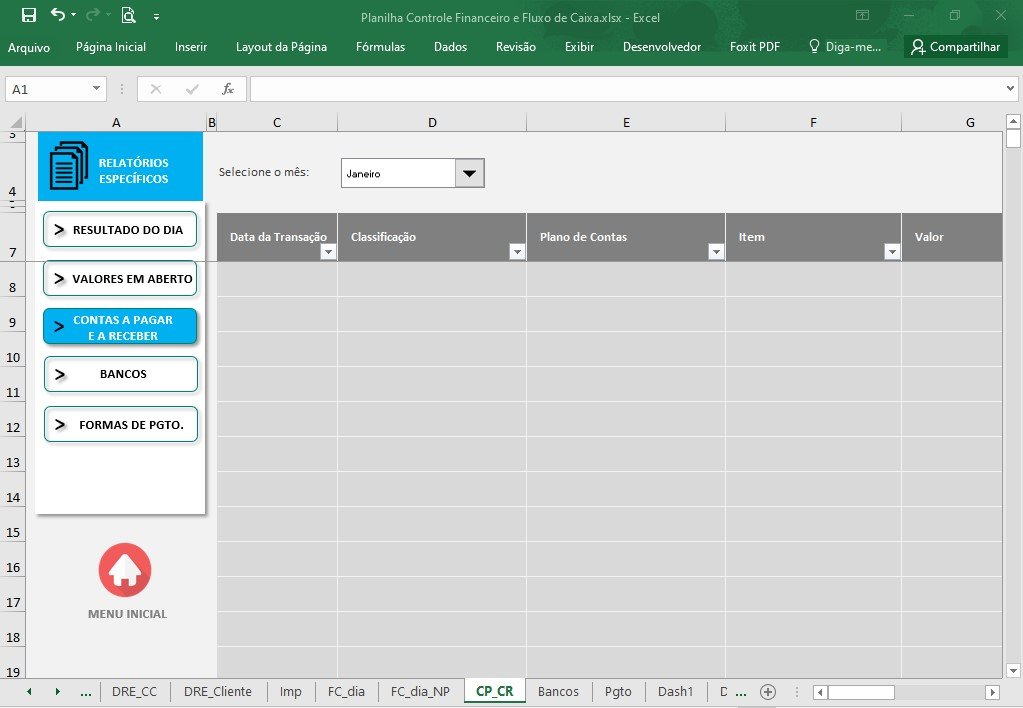Add a new sheet with plus icon
The height and width of the screenshot is (708, 1023).
(x=768, y=692)
